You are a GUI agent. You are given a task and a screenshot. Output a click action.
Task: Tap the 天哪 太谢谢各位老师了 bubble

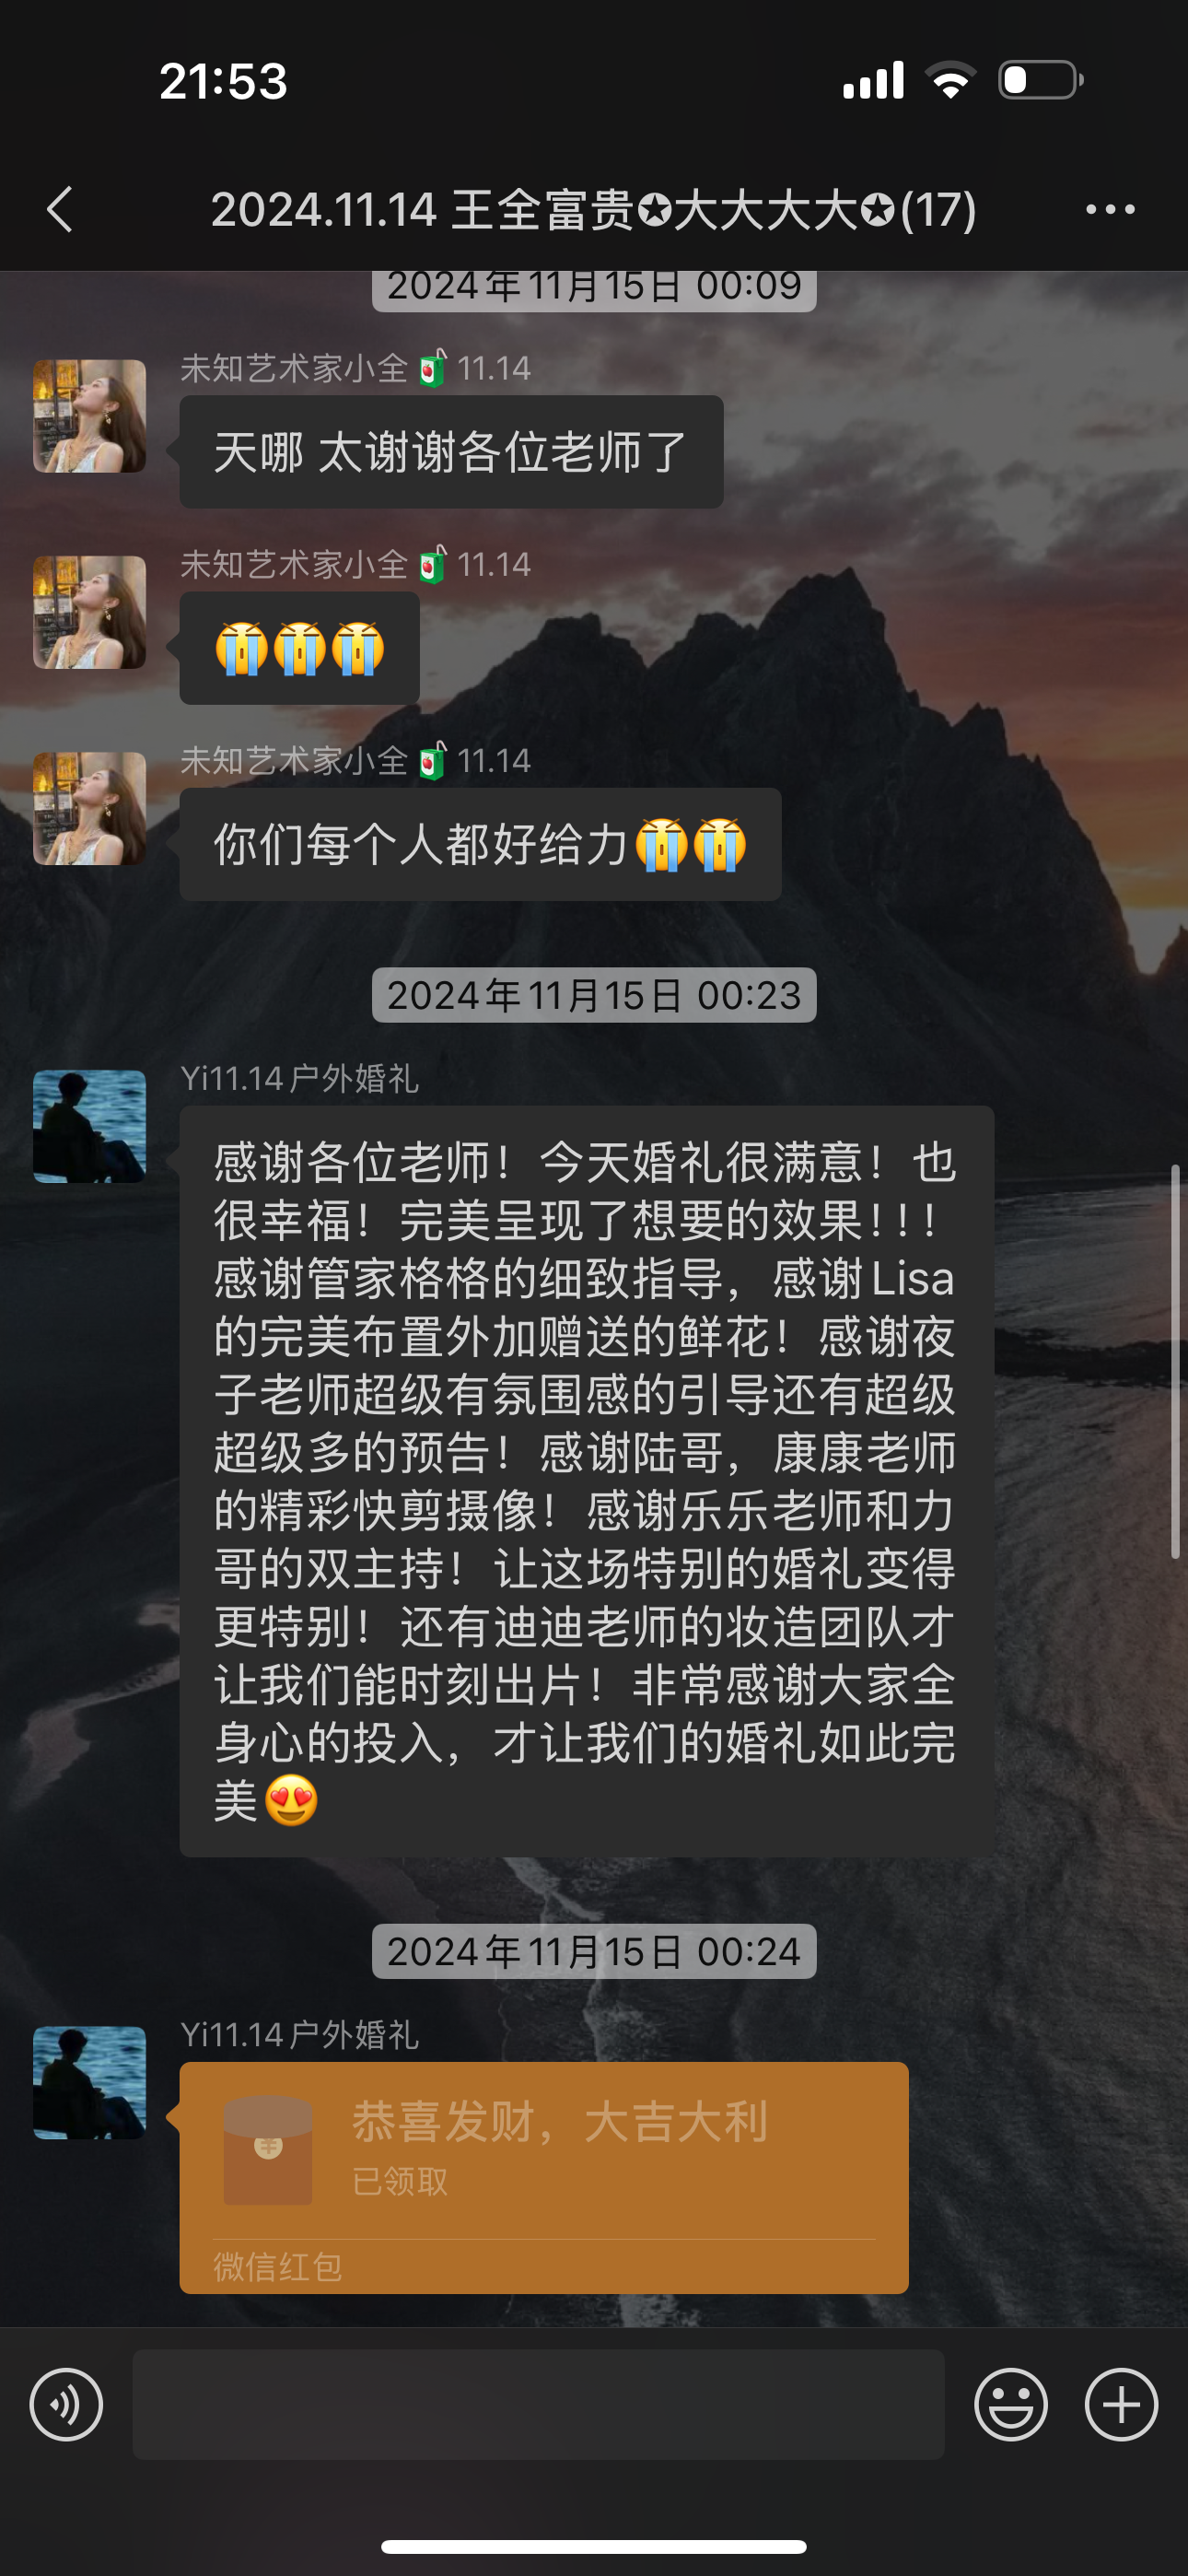(x=451, y=452)
